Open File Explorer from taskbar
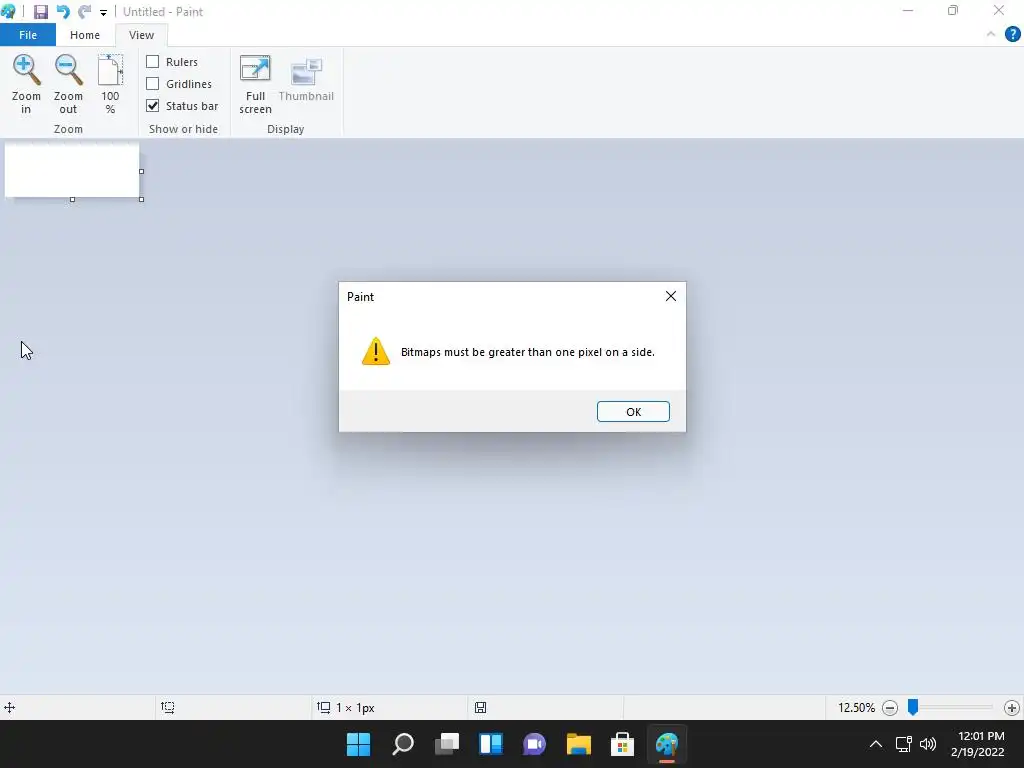1024x768 pixels. pyautogui.click(x=579, y=744)
